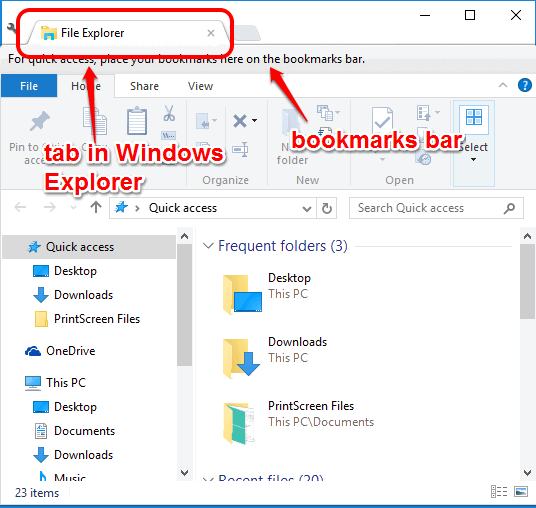Click the Paste clipboard icon
The image size is (536, 508).
137,121
